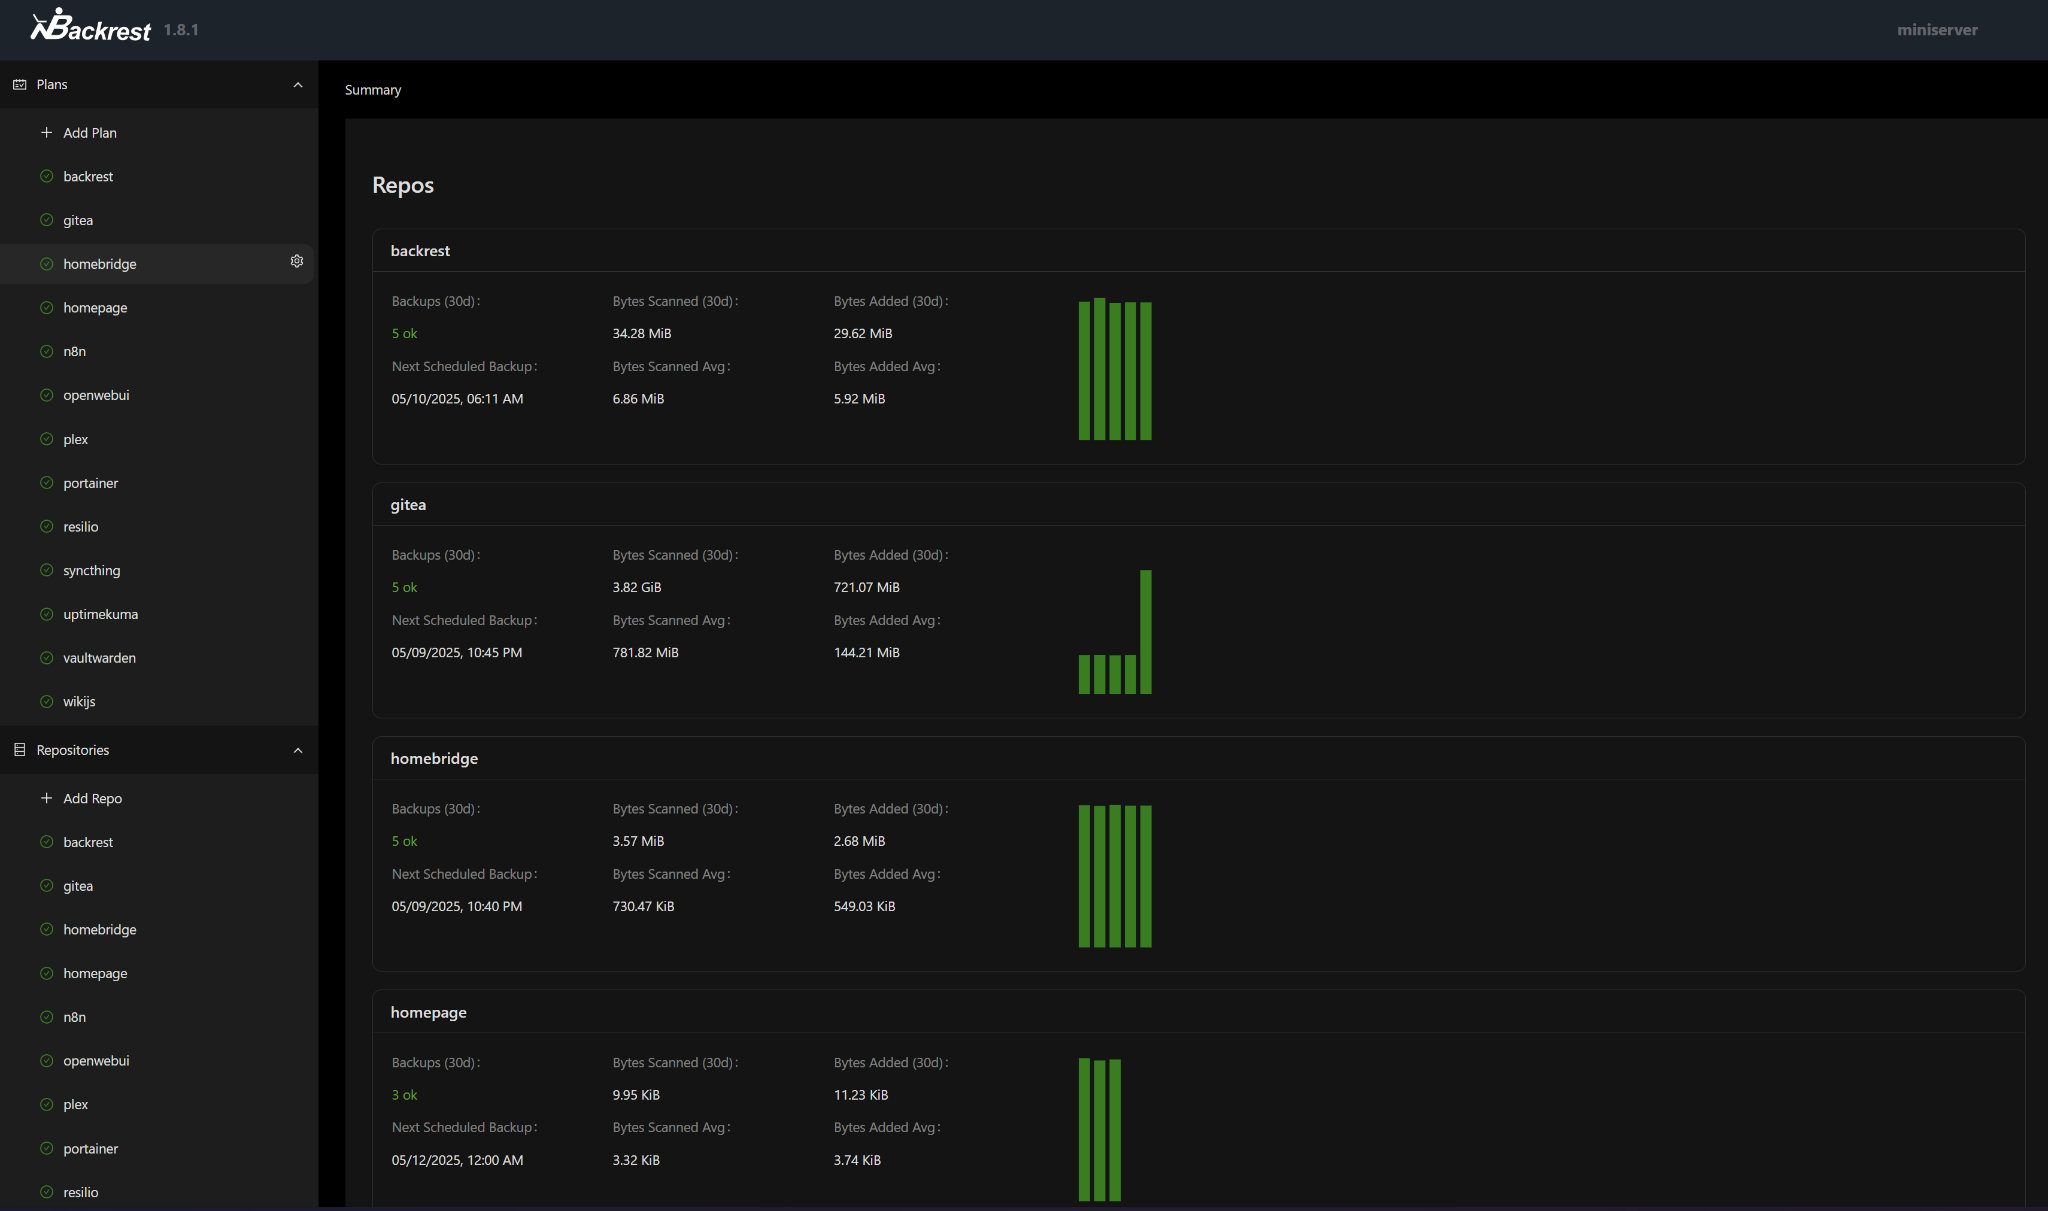The height and width of the screenshot is (1211, 2048).
Task: Click the Backrest logo in header
Action: (91, 27)
